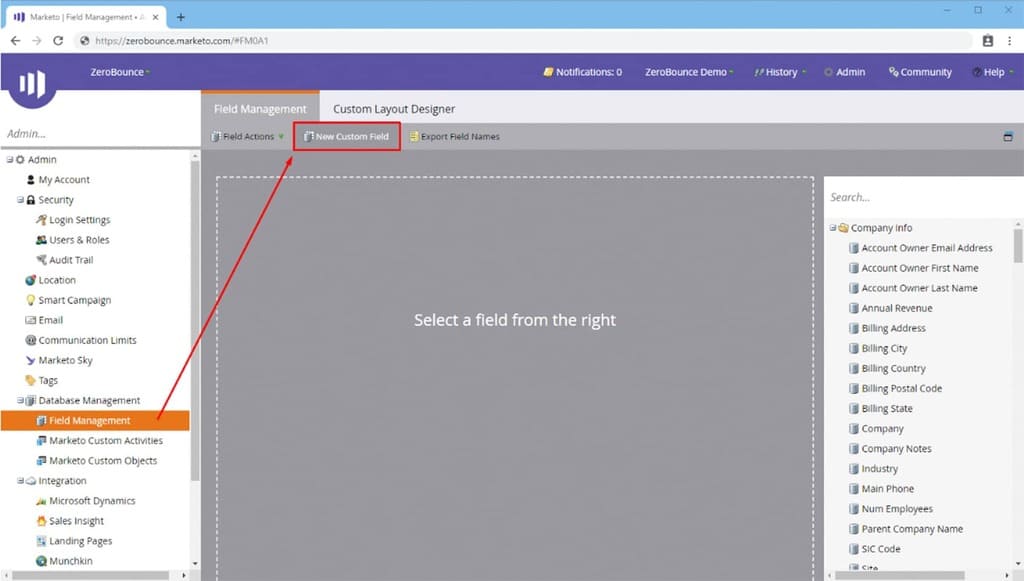The image size is (1024, 581).
Task: Click the New Custom Field button
Action: (347, 136)
